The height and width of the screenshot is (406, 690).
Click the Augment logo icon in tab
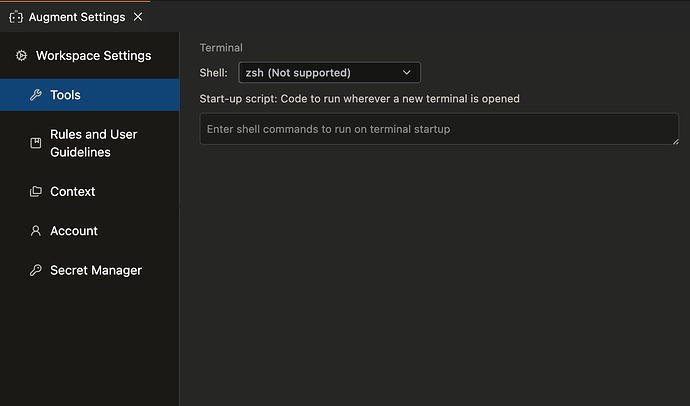pyautogui.click(x=16, y=17)
